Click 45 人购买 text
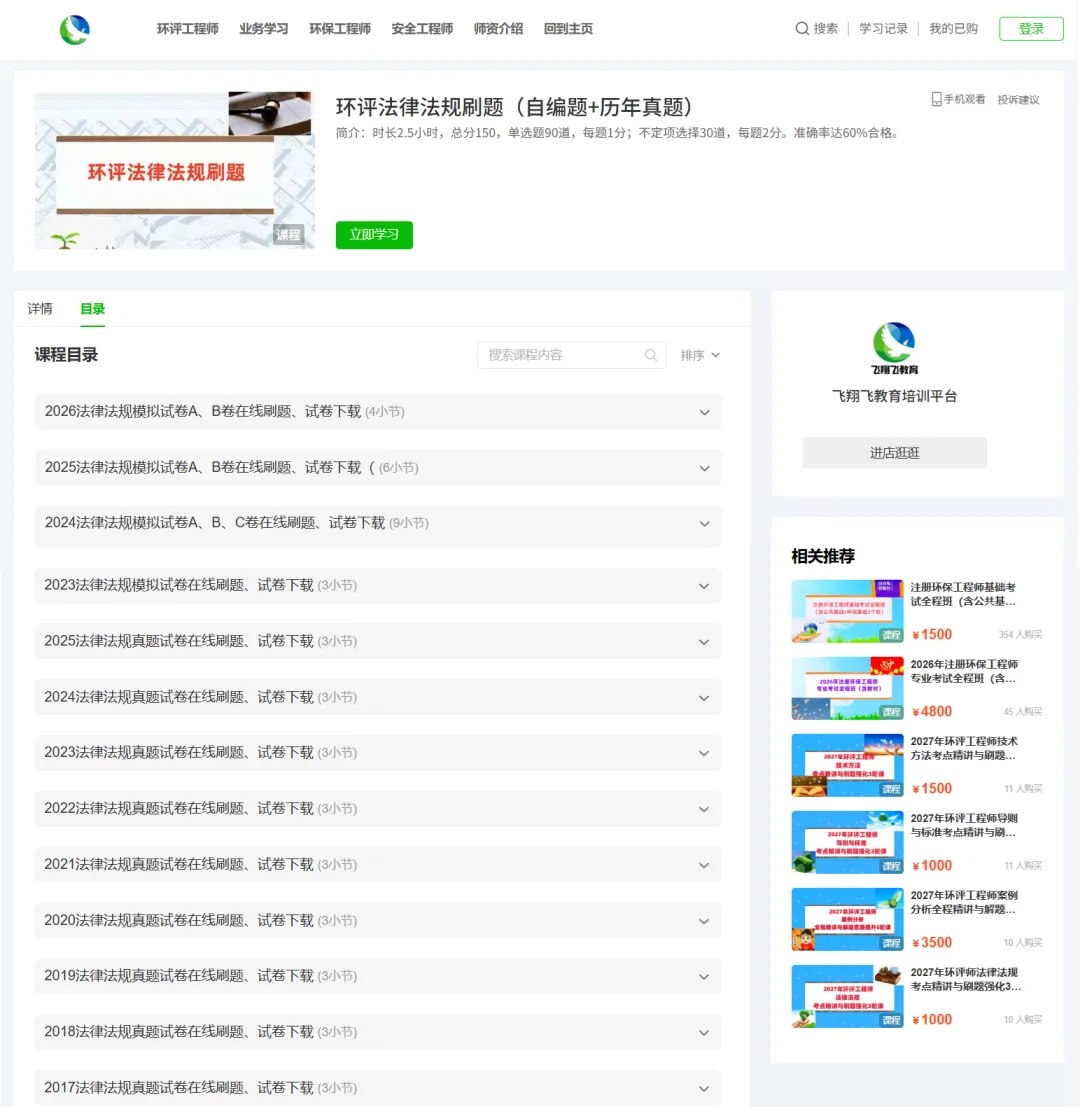The width and height of the screenshot is (1080, 1107). coord(1023,712)
